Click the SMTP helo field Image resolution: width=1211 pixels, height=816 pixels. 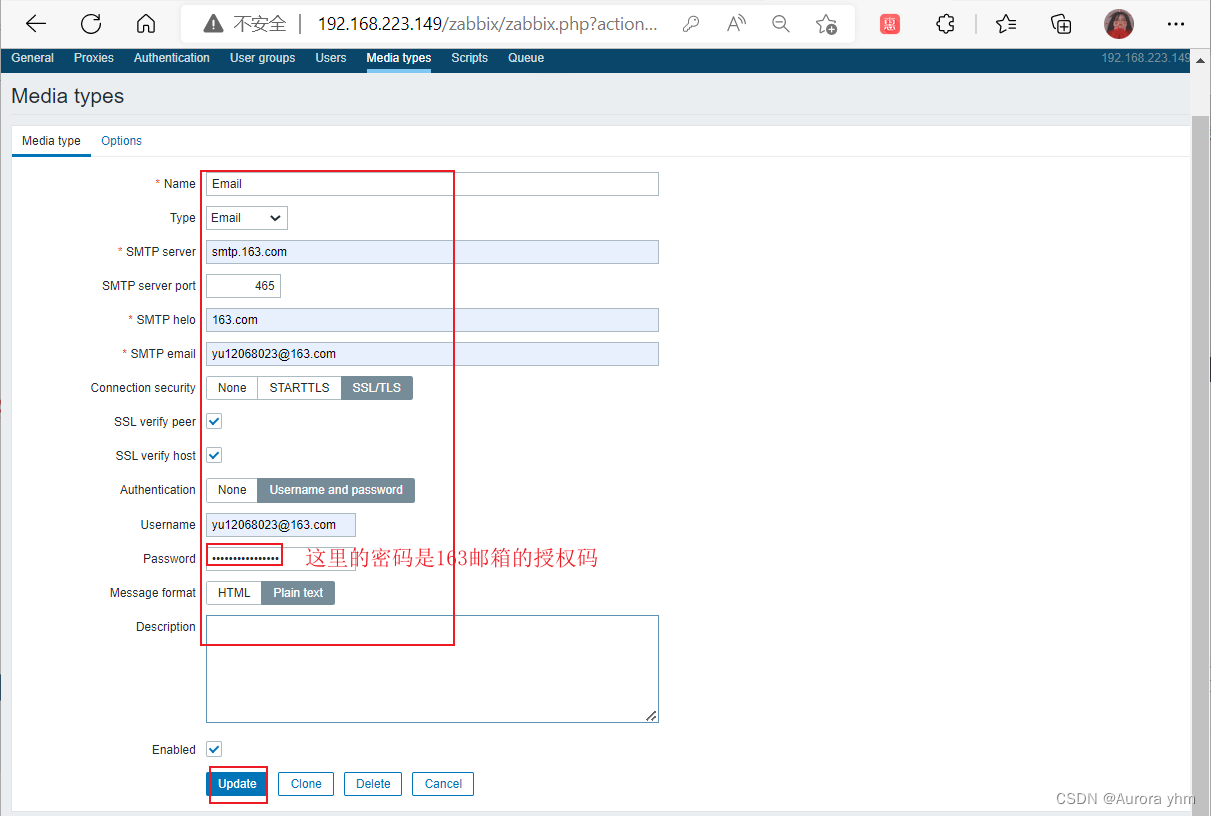pyautogui.click(x=432, y=320)
